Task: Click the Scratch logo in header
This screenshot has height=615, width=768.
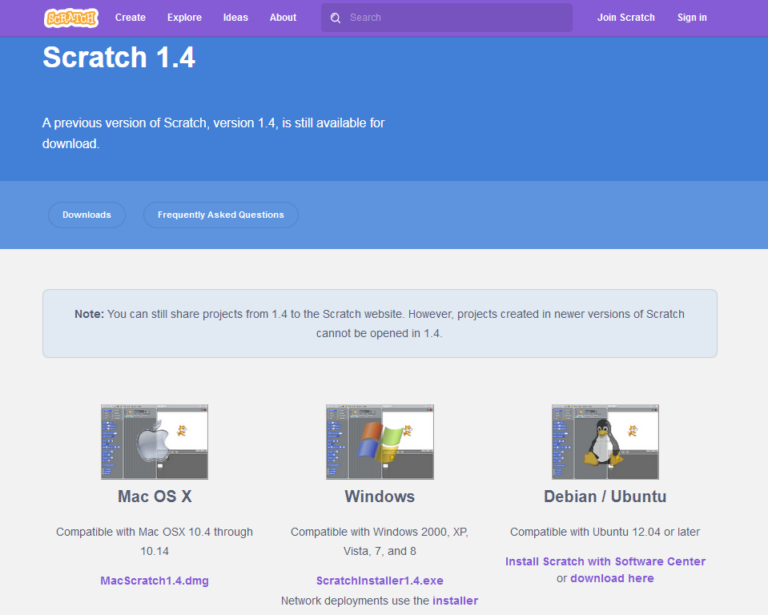Action: (x=71, y=18)
